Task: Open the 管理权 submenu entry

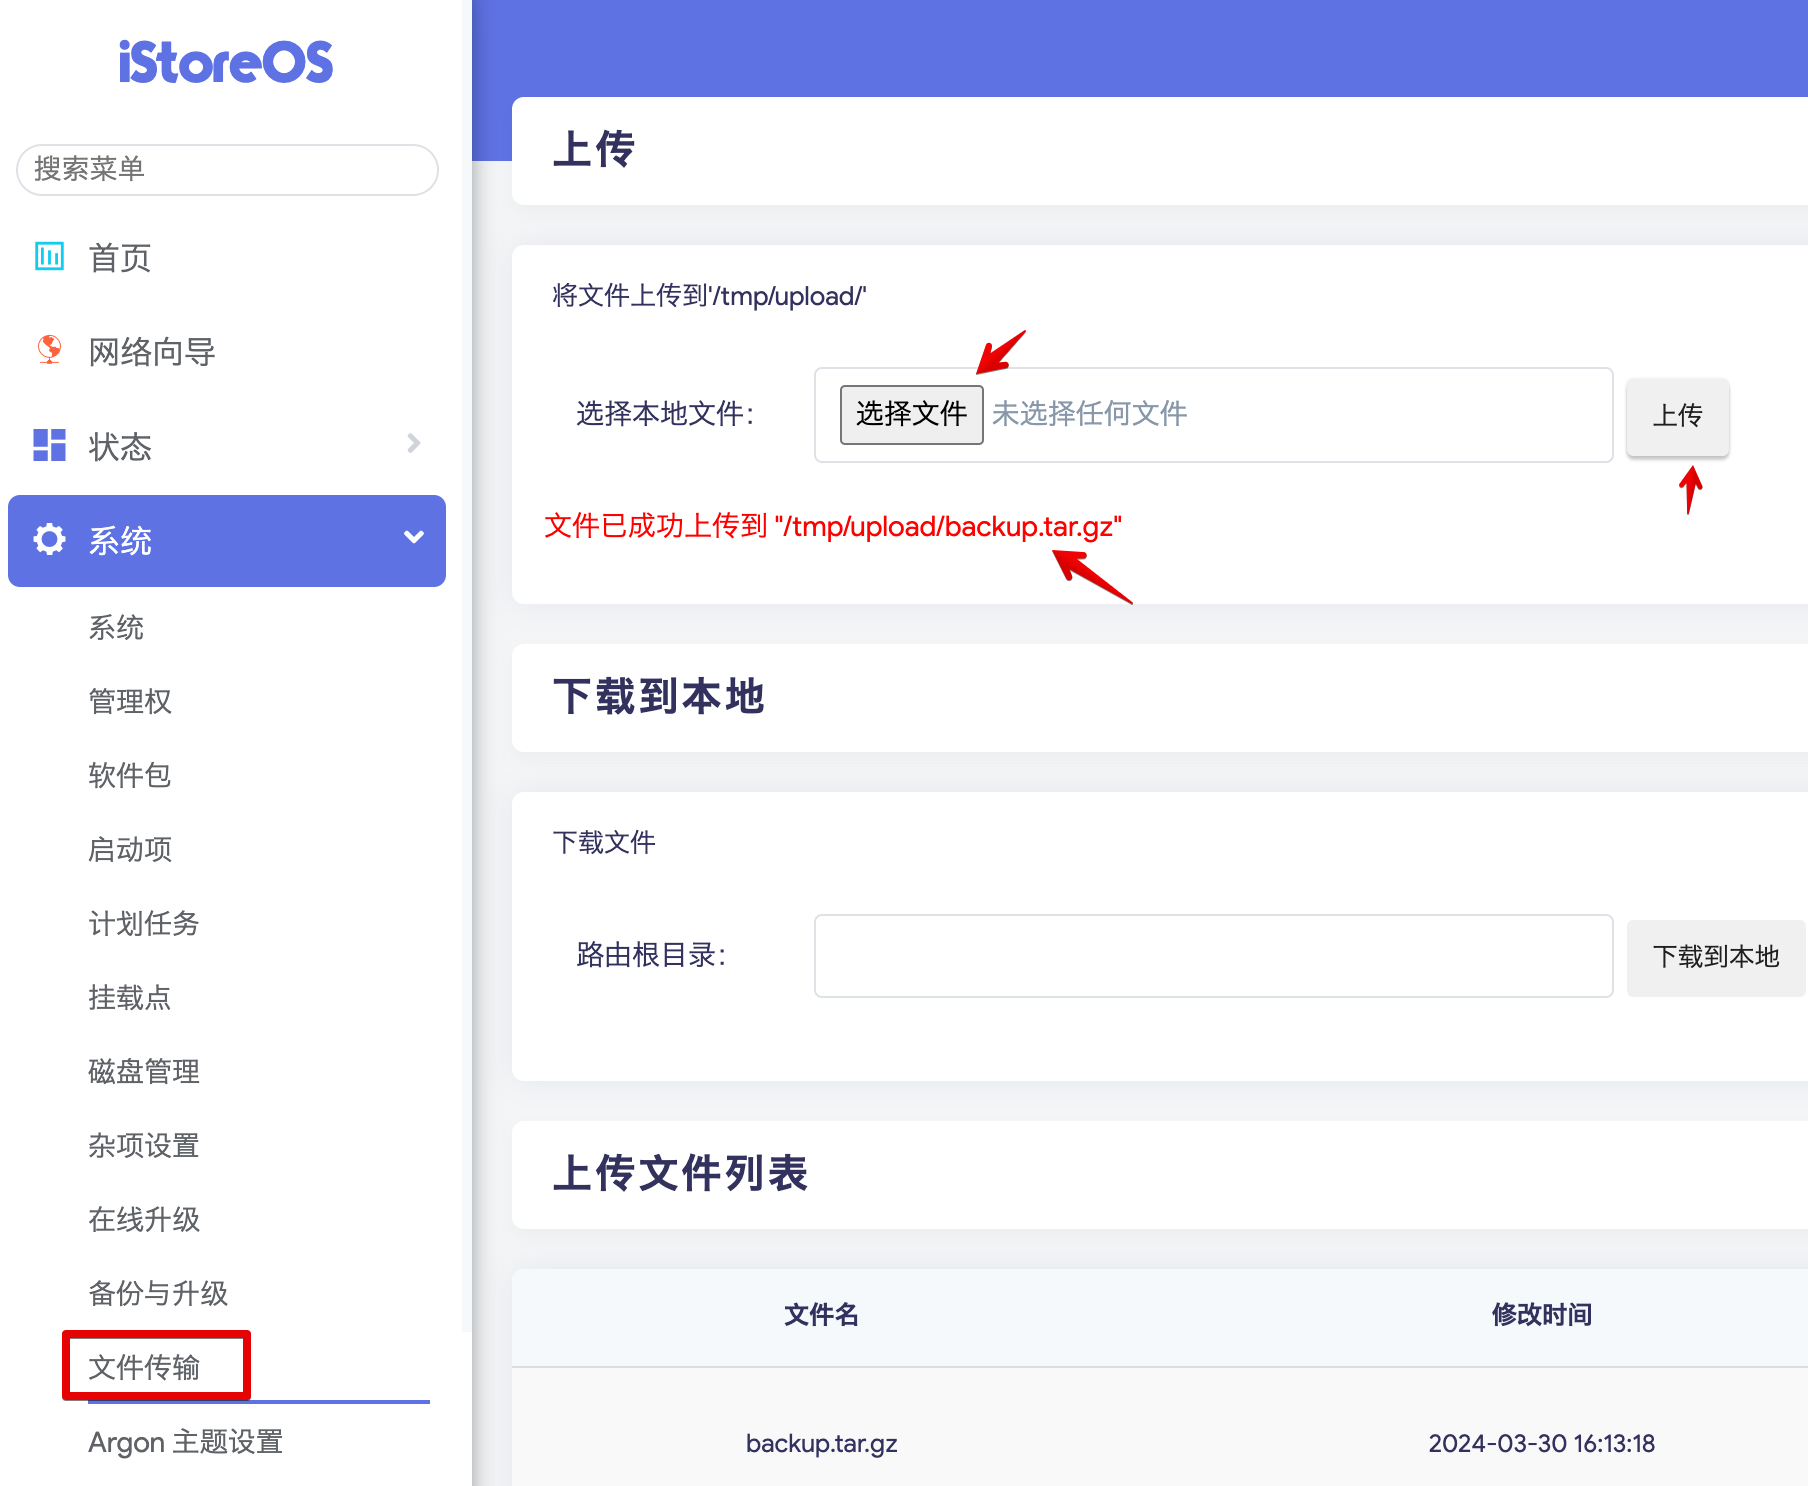Action: 130,701
